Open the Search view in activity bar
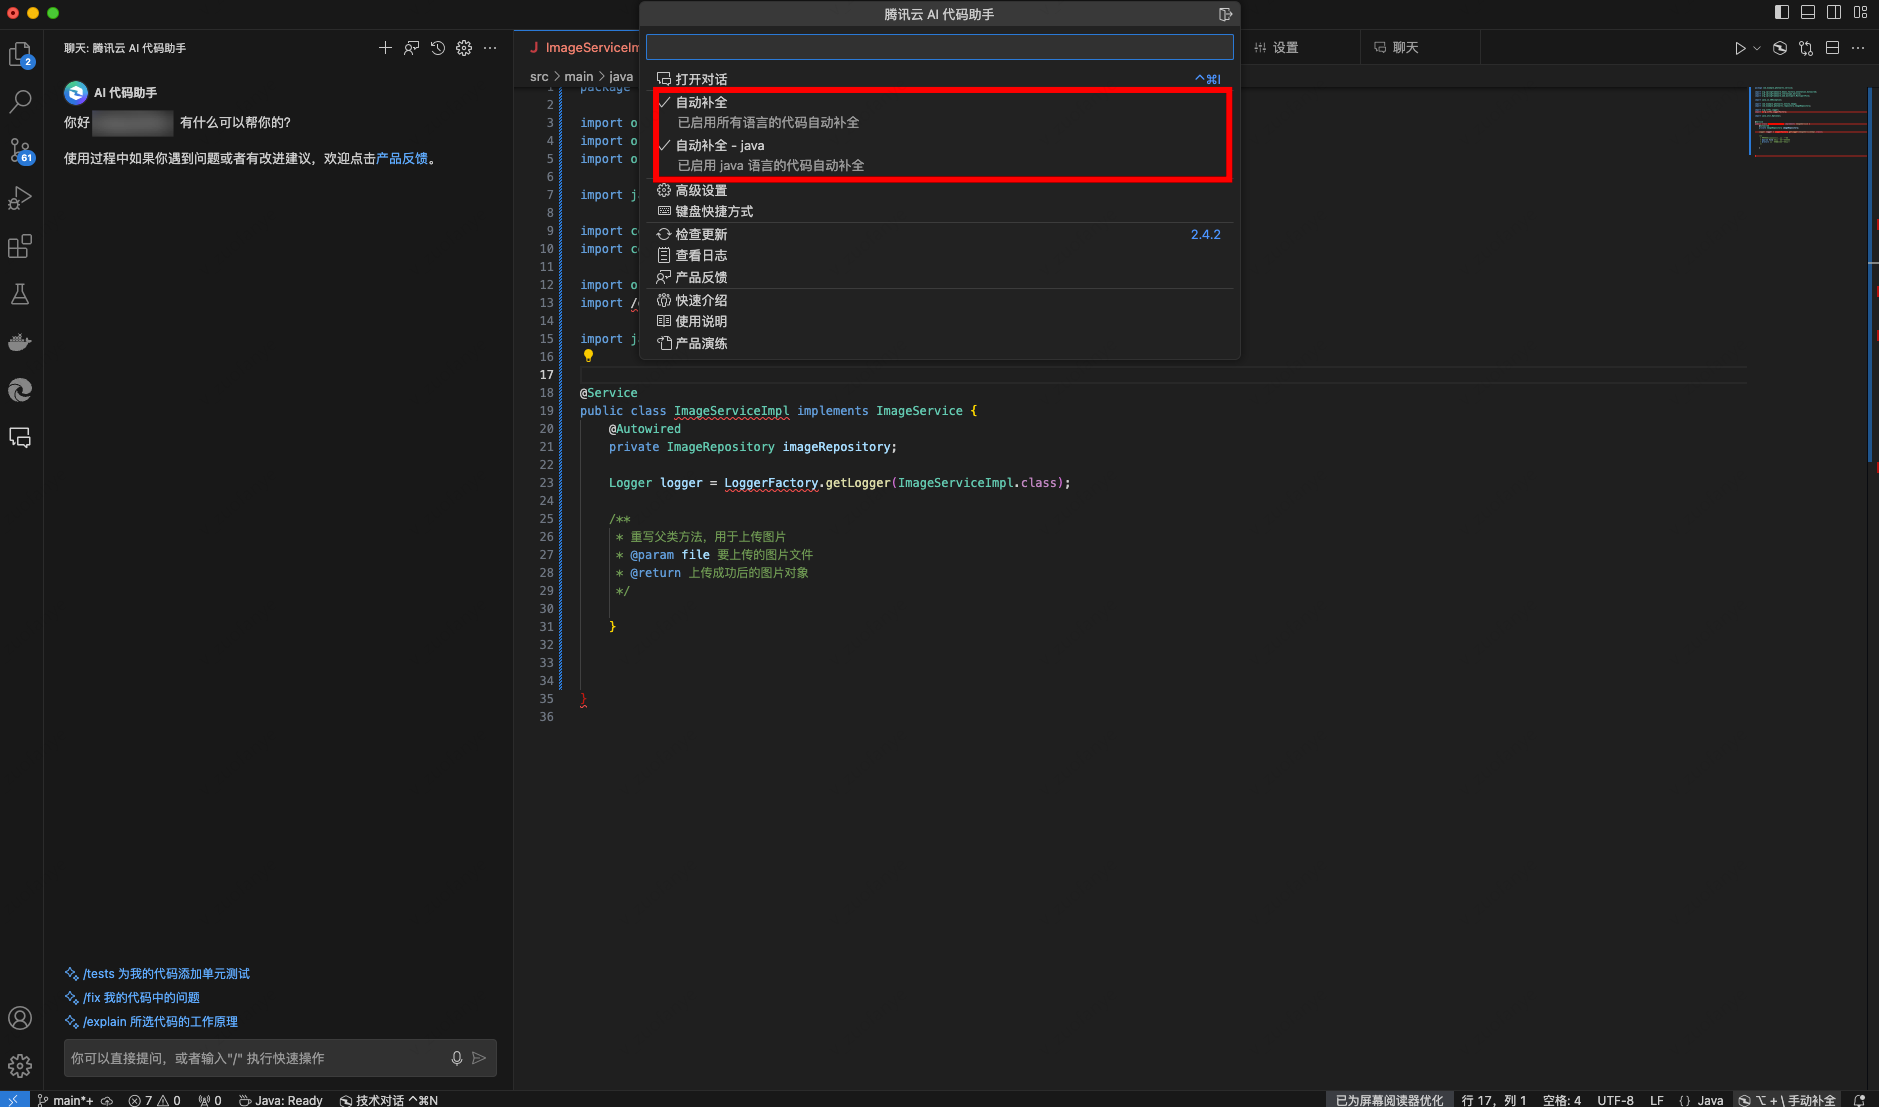This screenshot has width=1879, height=1107. pyautogui.click(x=20, y=101)
